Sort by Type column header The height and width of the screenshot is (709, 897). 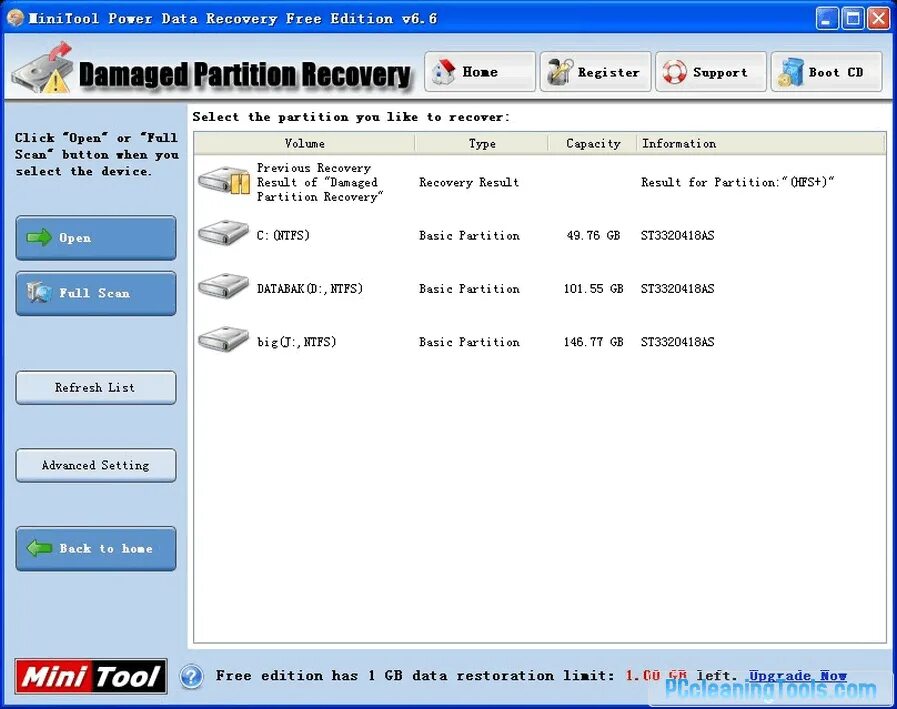(482, 143)
